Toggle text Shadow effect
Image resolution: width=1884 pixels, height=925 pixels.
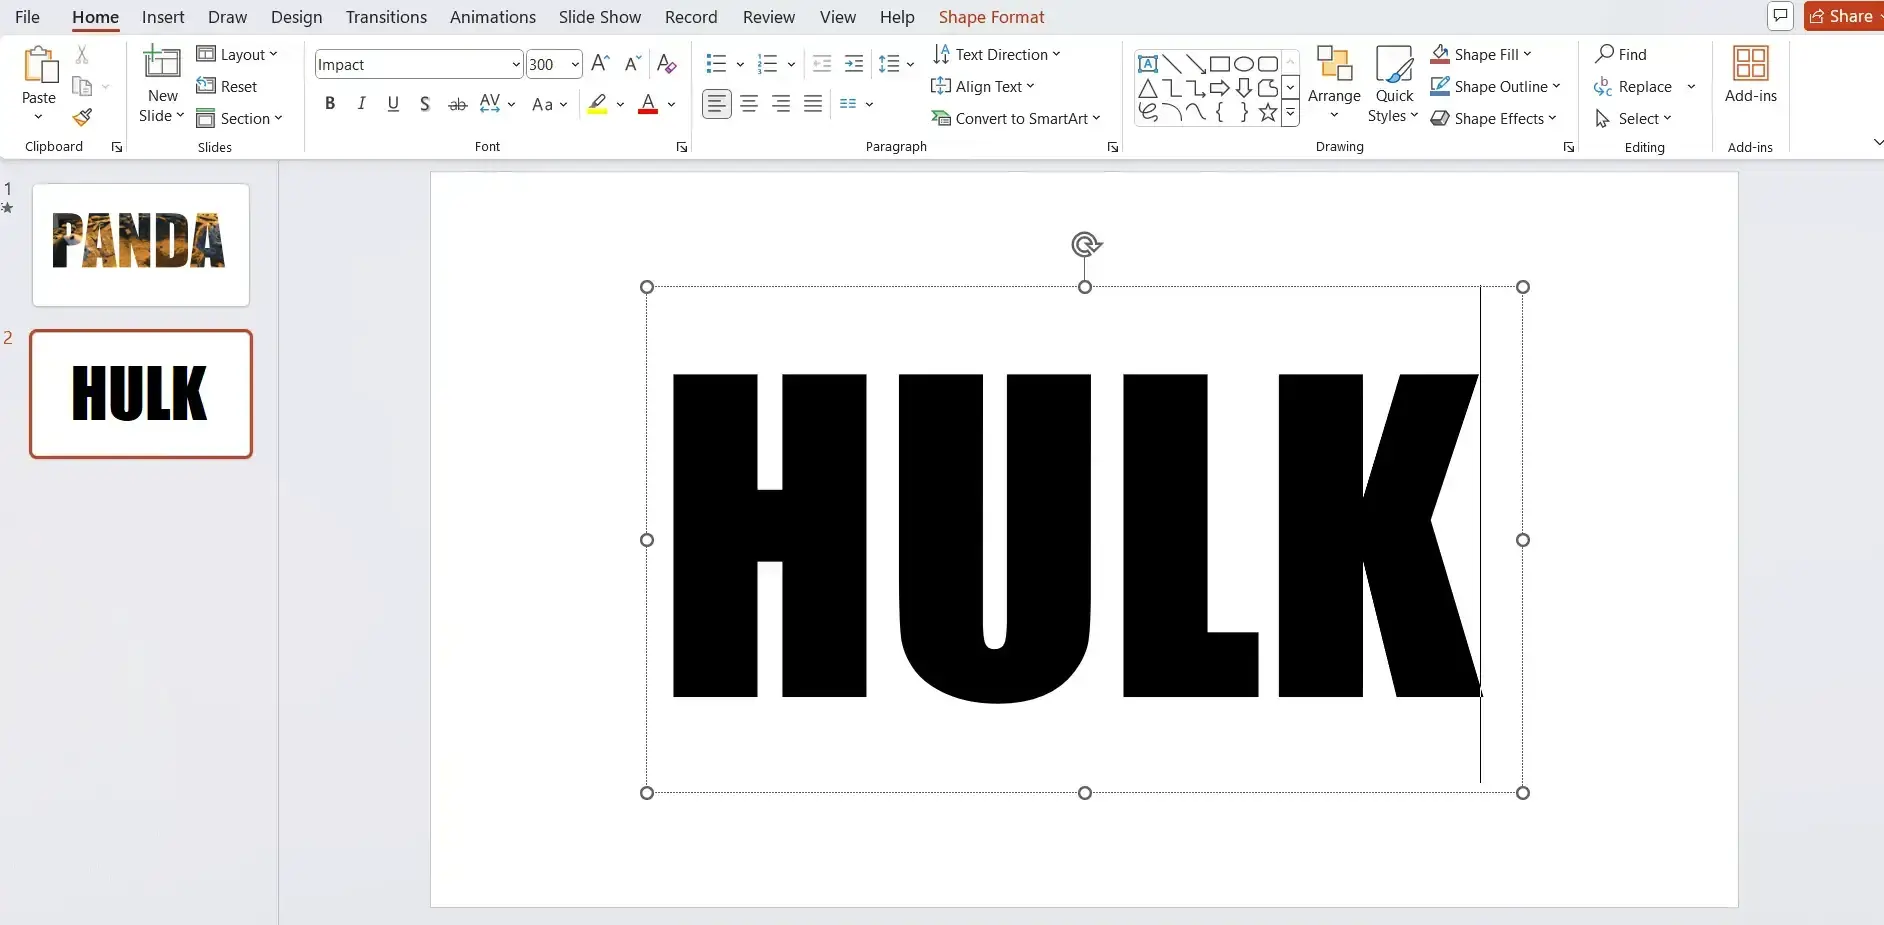(x=425, y=104)
